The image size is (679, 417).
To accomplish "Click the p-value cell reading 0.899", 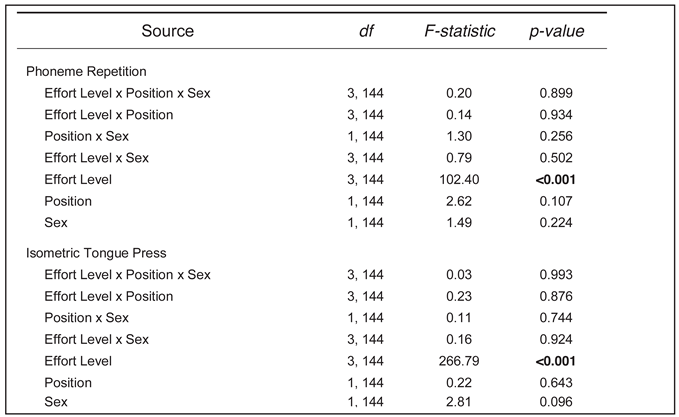I will 557,93.
